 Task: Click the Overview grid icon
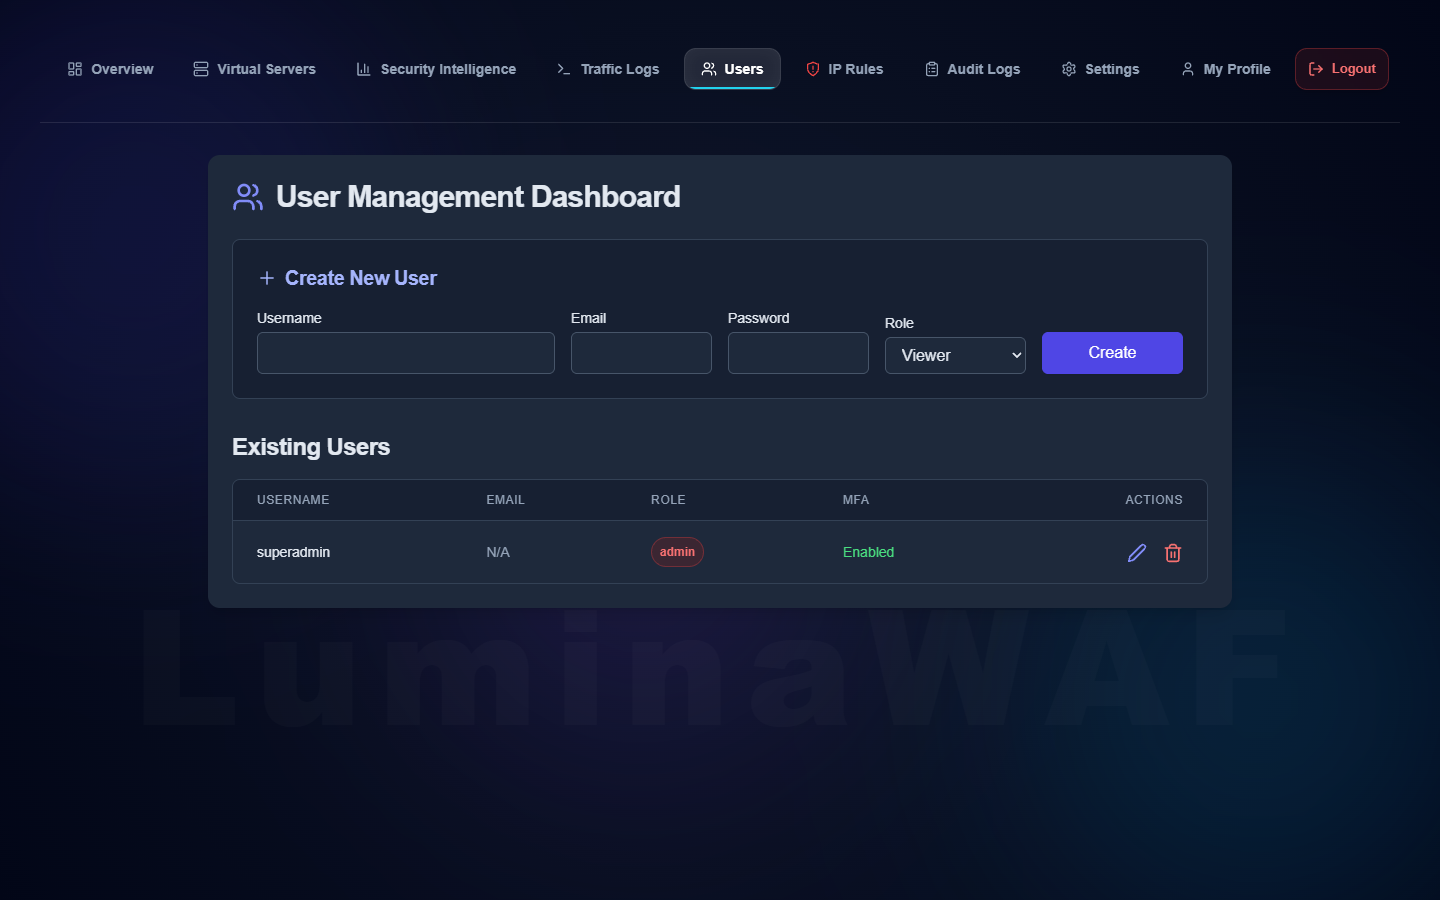coord(74,68)
